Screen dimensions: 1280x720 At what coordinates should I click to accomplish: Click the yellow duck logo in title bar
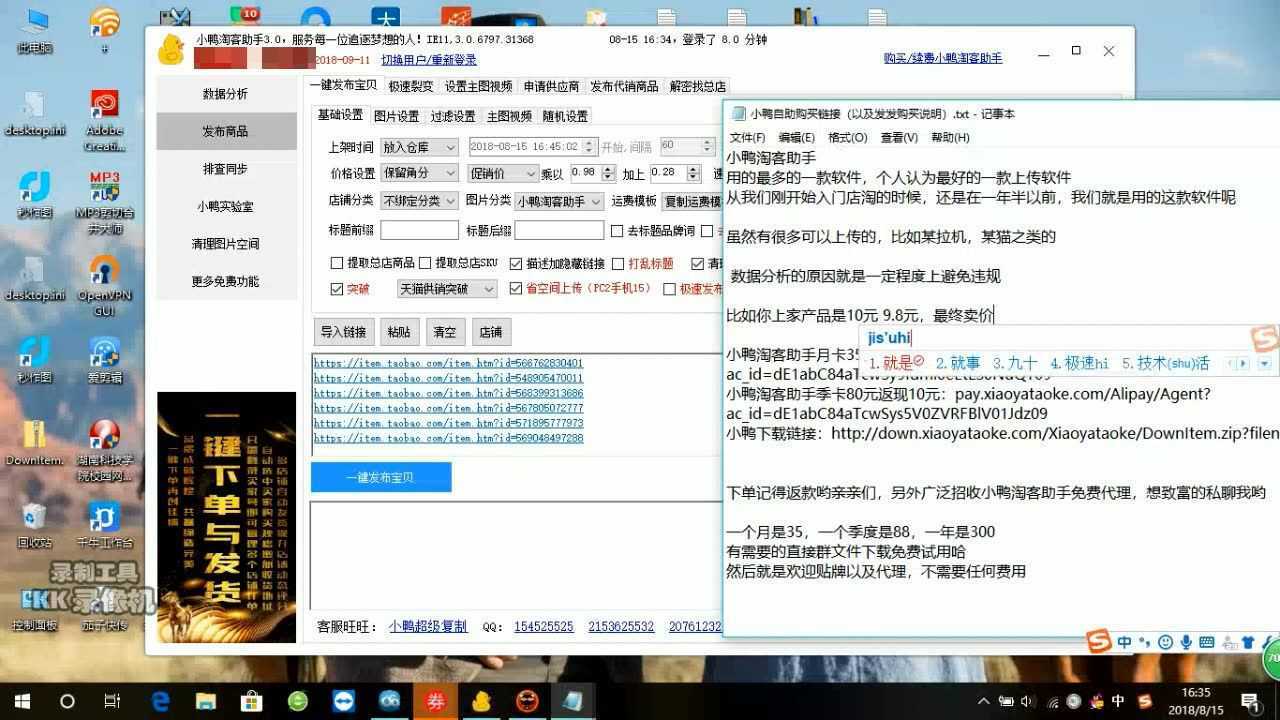pyautogui.click(x=171, y=49)
